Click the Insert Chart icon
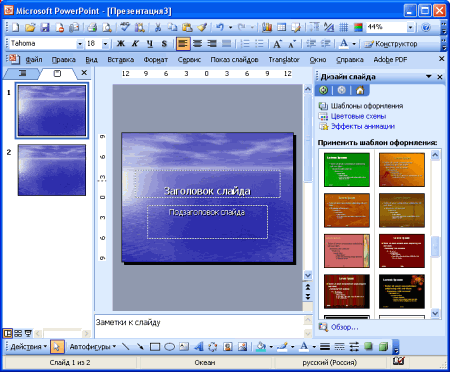This screenshot has width=450, height=372. [x=267, y=27]
